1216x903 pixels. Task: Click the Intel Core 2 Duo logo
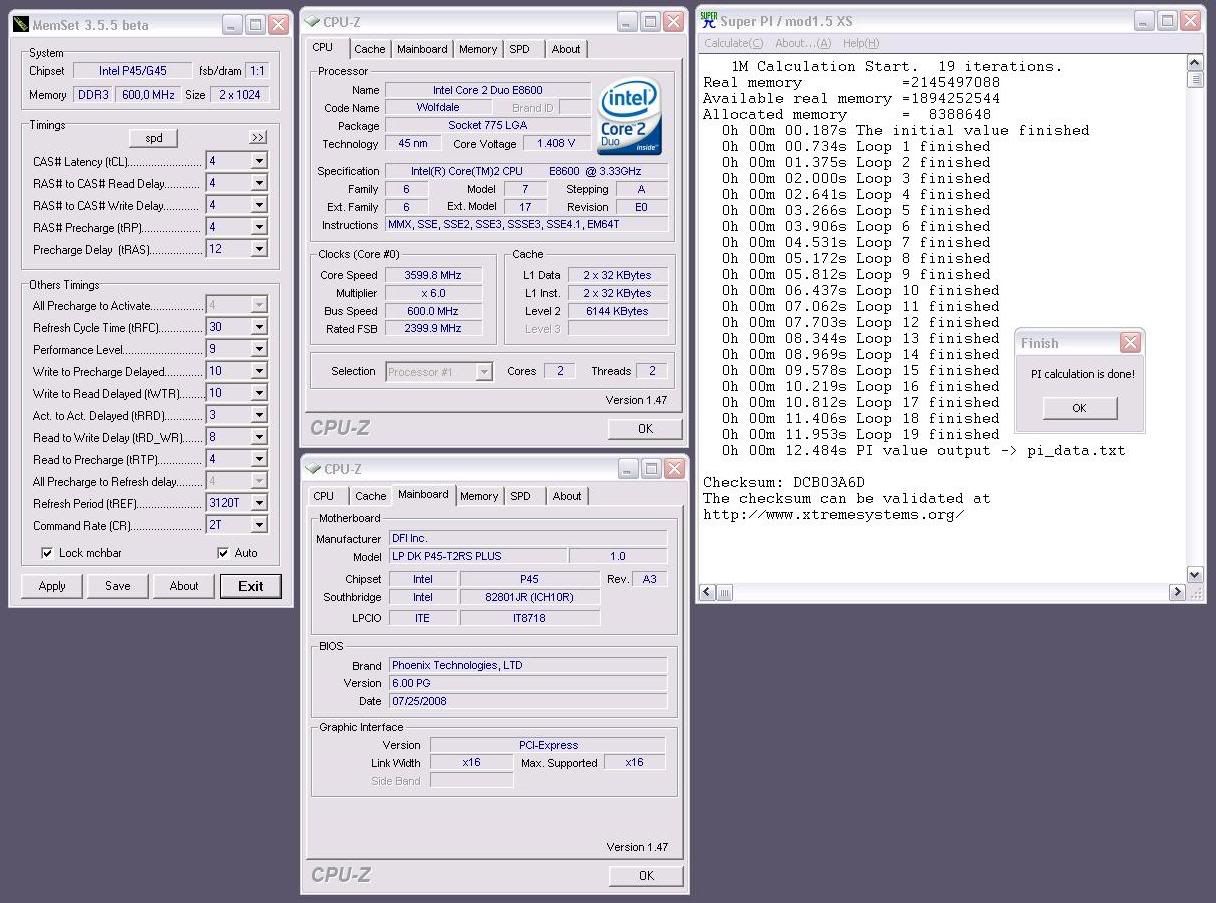coord(630,118)
